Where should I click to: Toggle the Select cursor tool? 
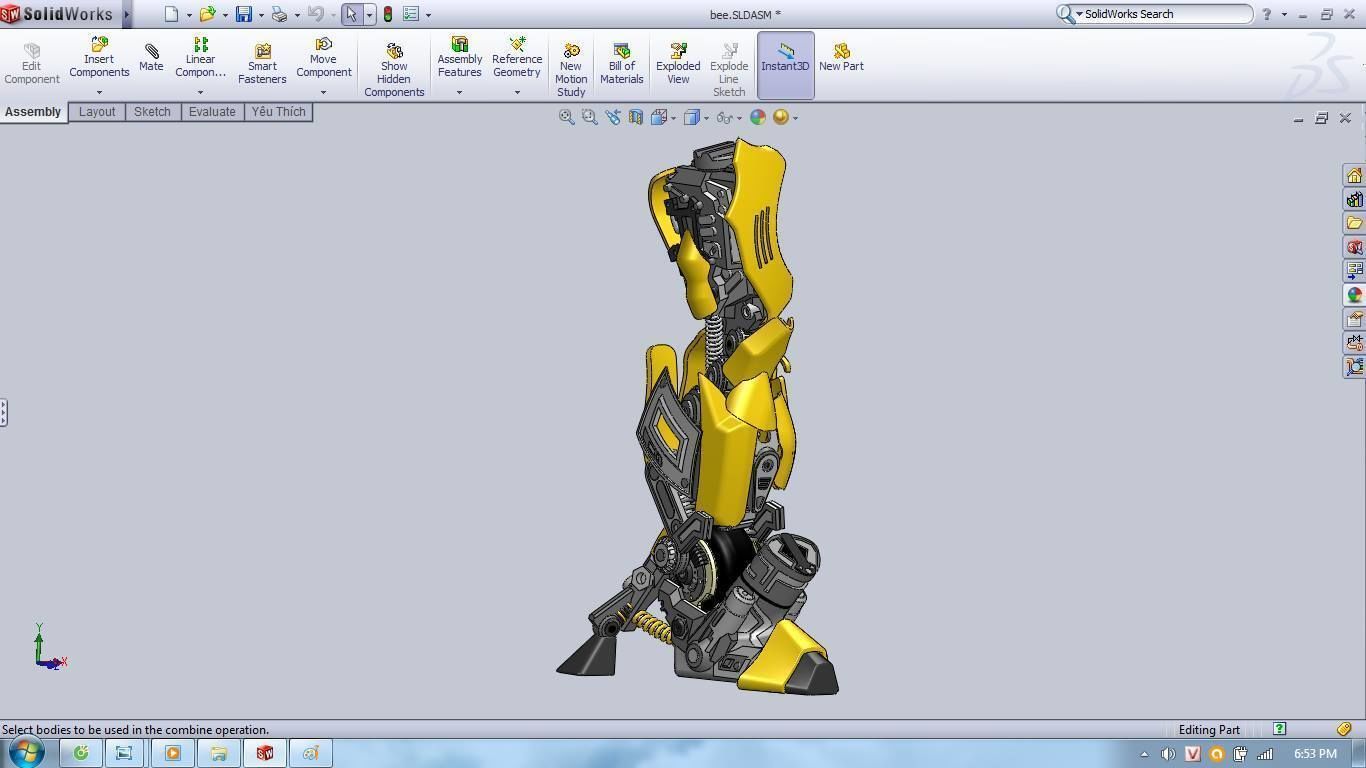[x=351, y=14]
